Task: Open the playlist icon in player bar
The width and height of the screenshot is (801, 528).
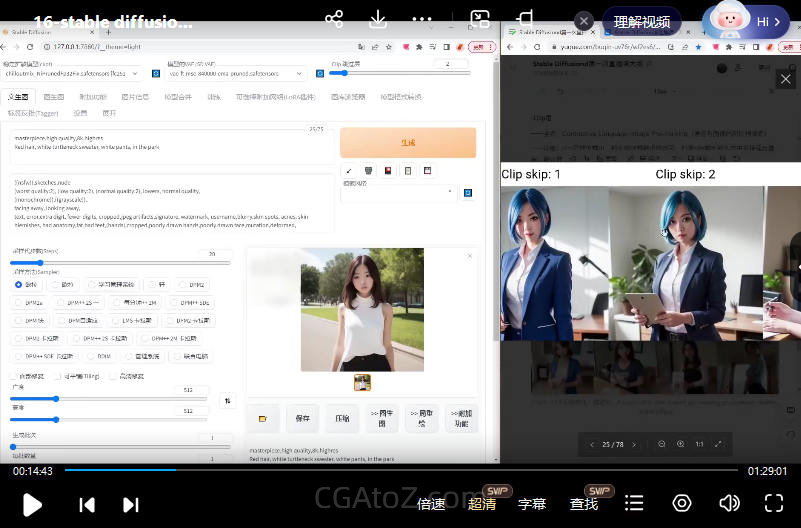Action: 634,503
